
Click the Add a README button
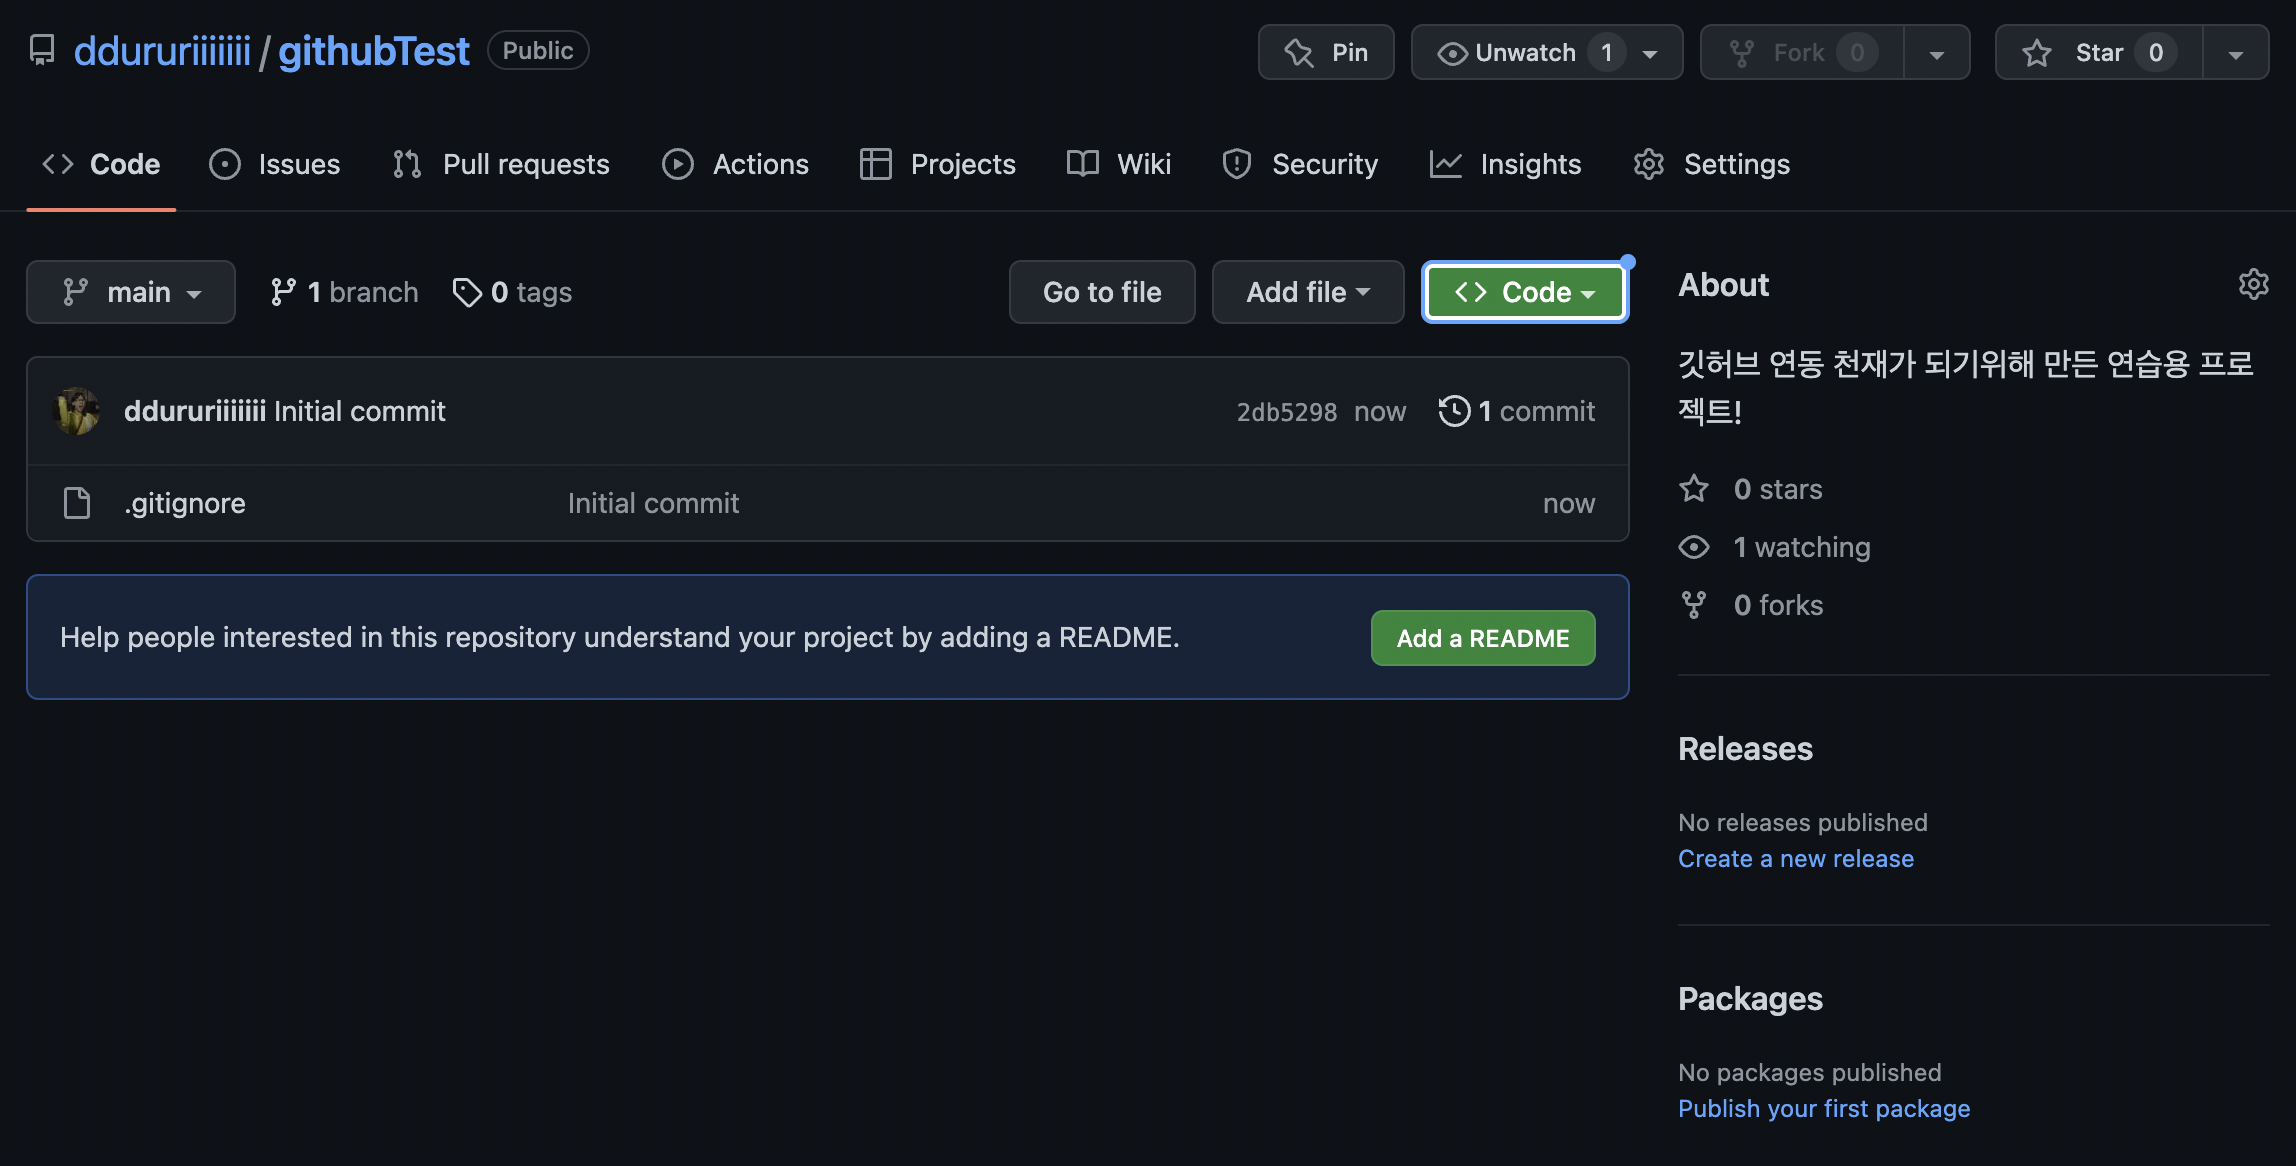tap(1482, 638)
